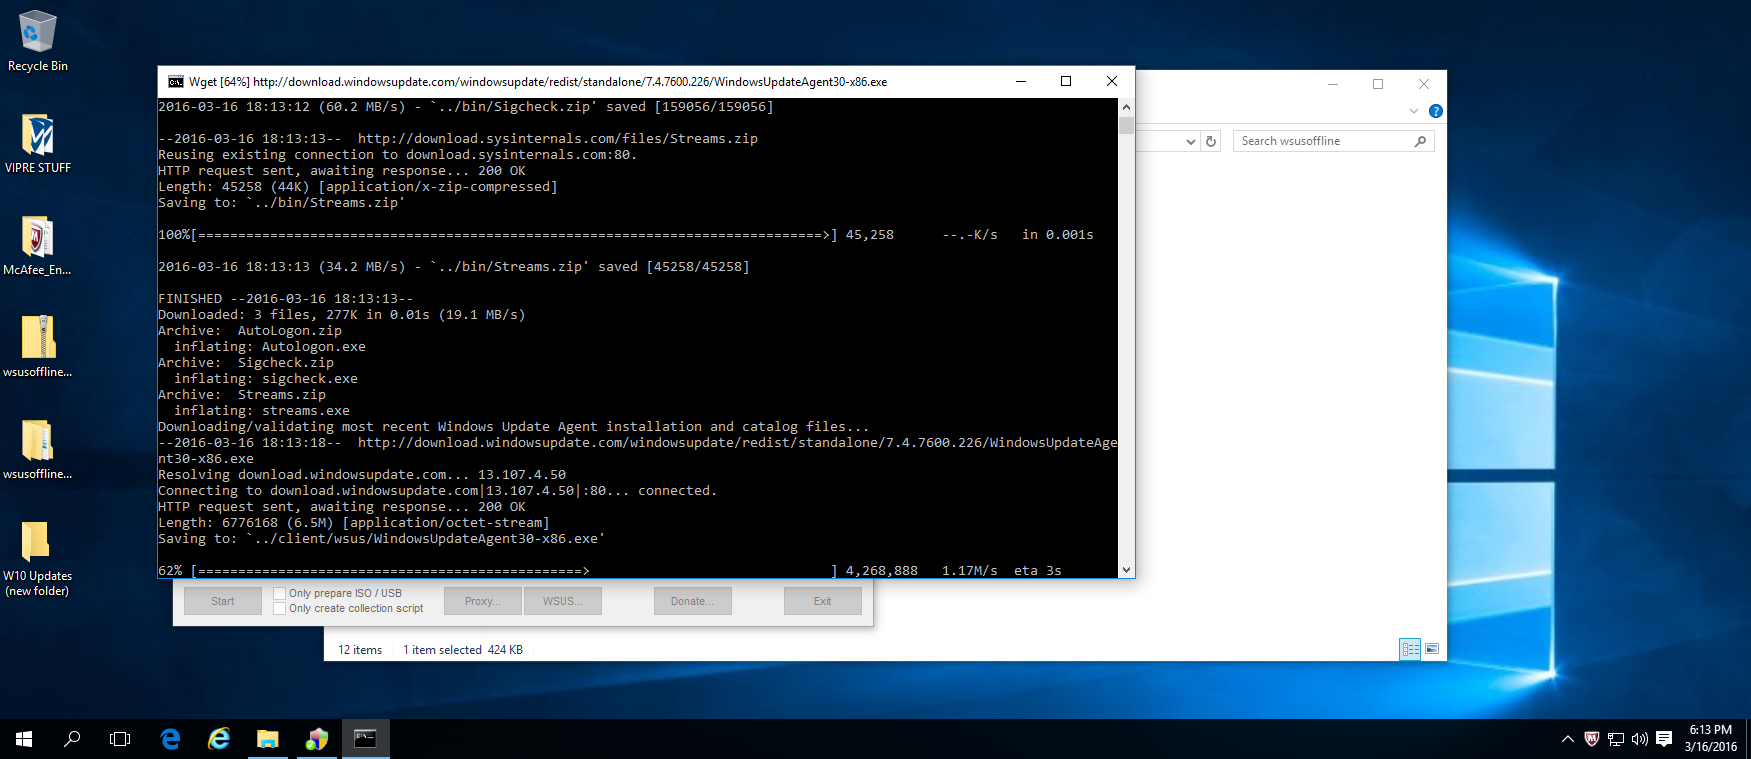
Task: Launch Internet Explorer from the taskbar
Action: (219, 739)
